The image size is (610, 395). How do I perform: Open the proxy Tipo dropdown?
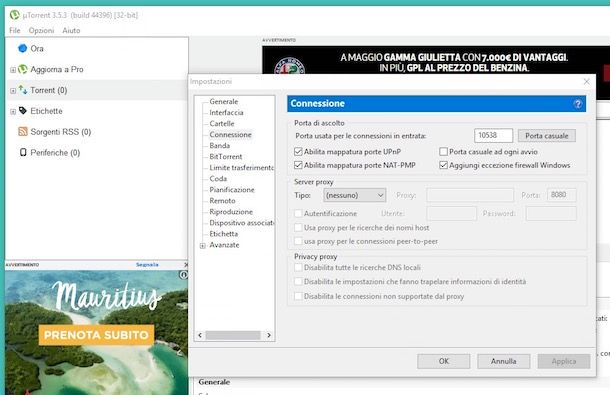coord(354,195)
